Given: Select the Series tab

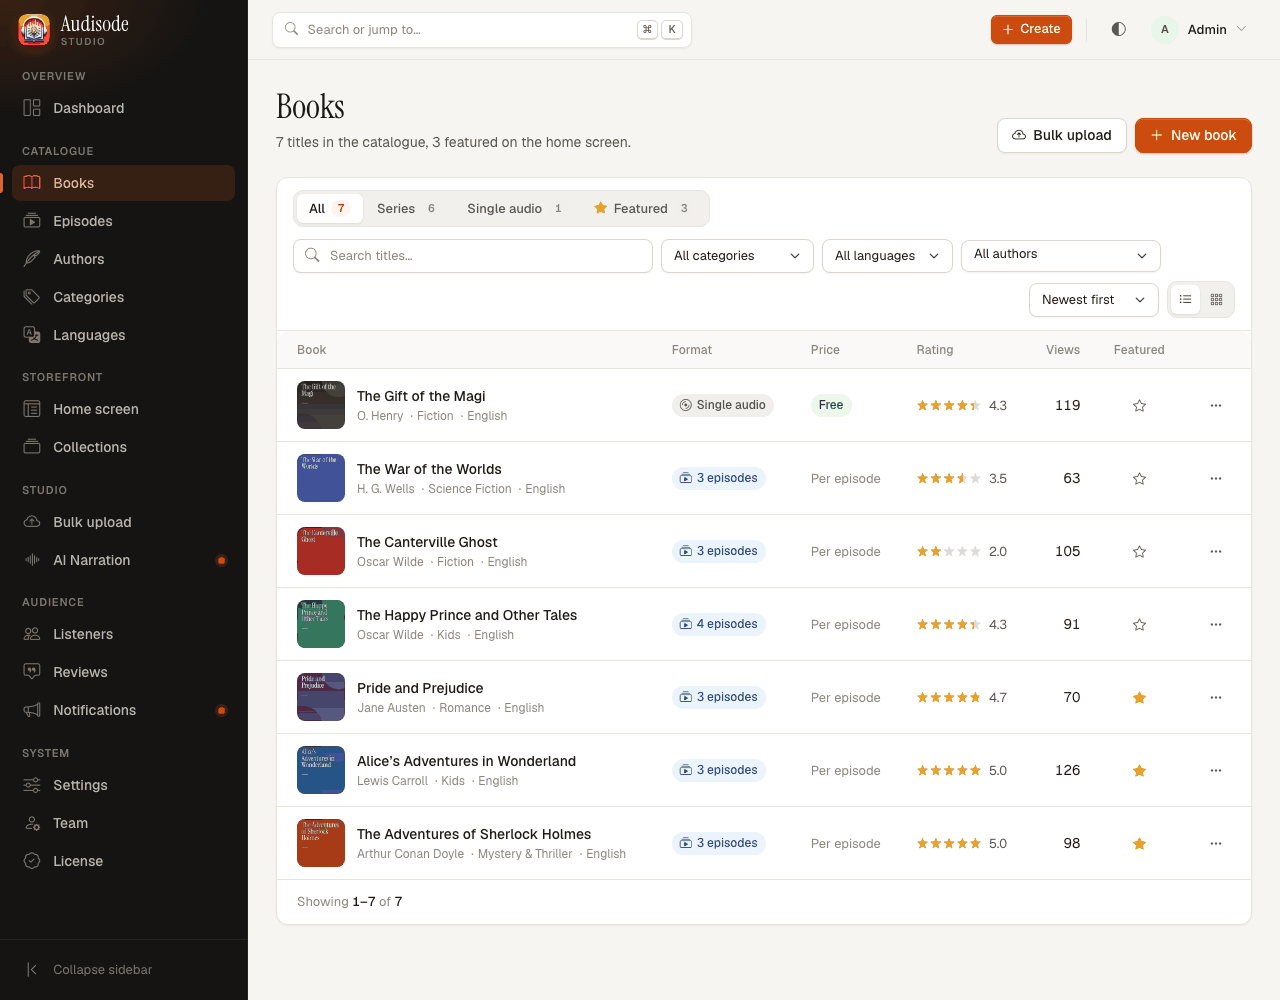Looking at the screenshot, I should (406, 208).
